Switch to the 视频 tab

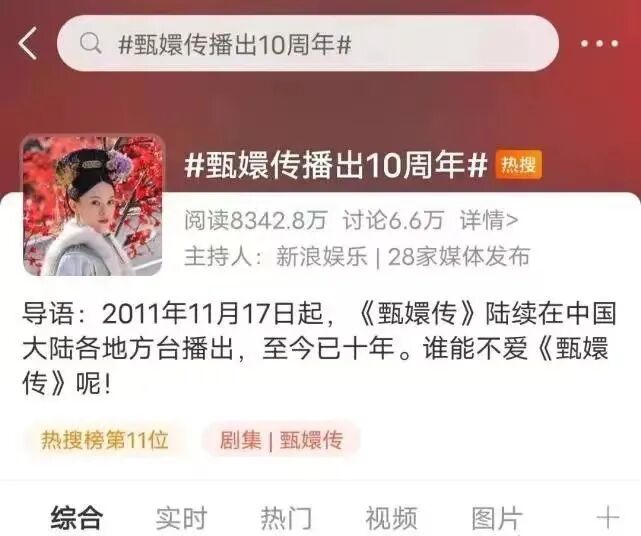pyautogui.click(x=391, y=518)
